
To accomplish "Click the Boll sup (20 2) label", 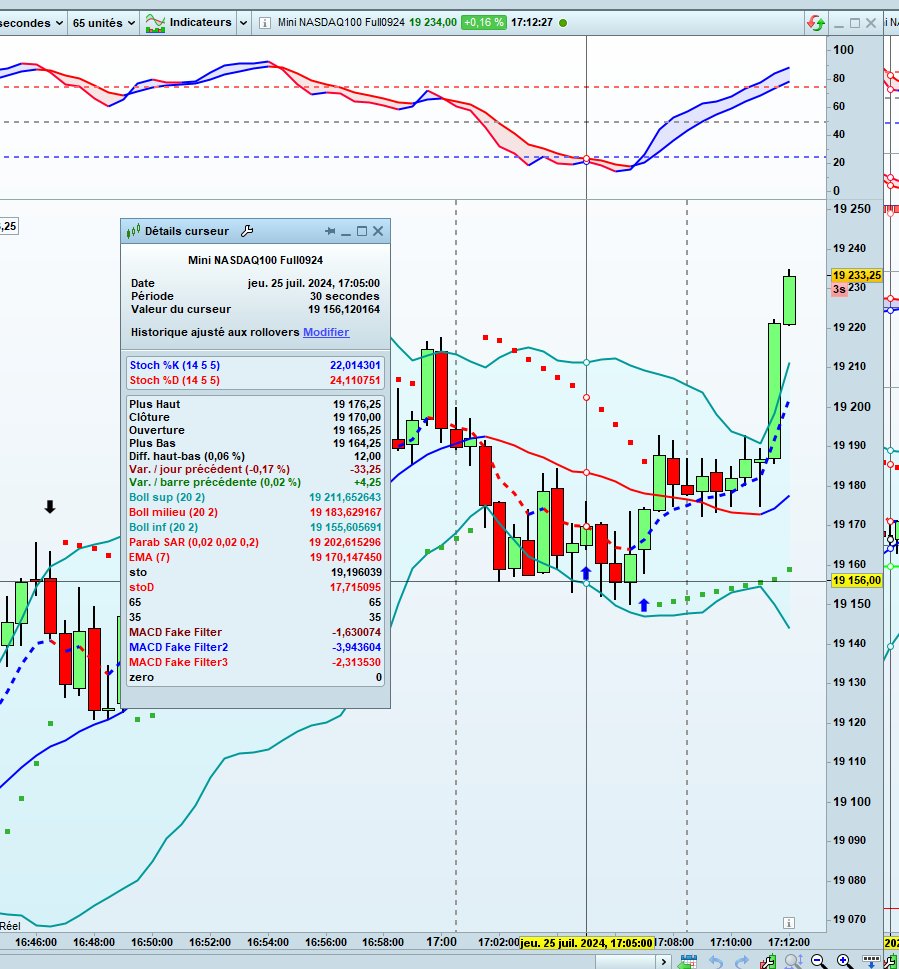I will click(167, 497).
